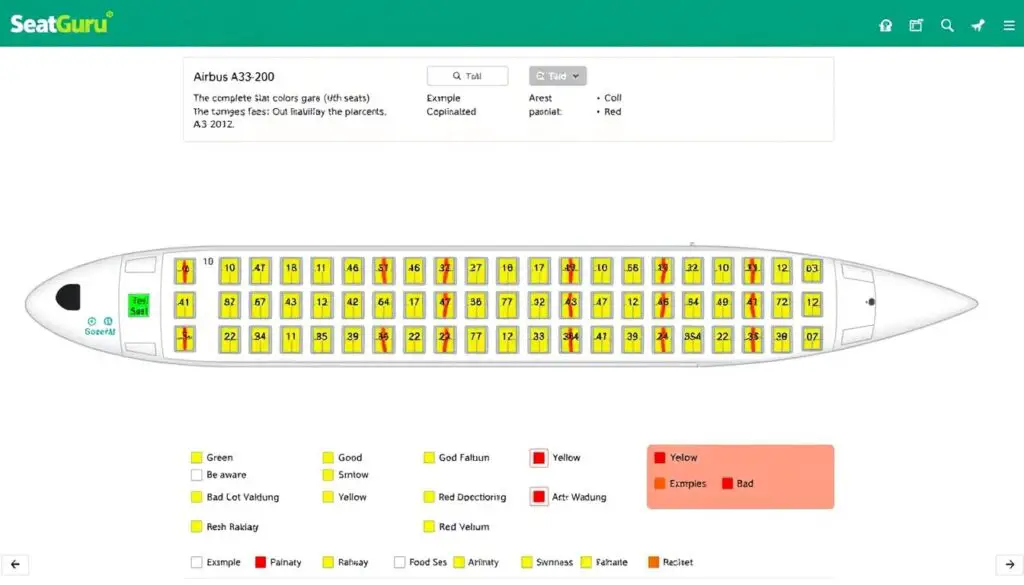
Task: Select the green seat near the aircraft nose
Action: tap(137, 302)
